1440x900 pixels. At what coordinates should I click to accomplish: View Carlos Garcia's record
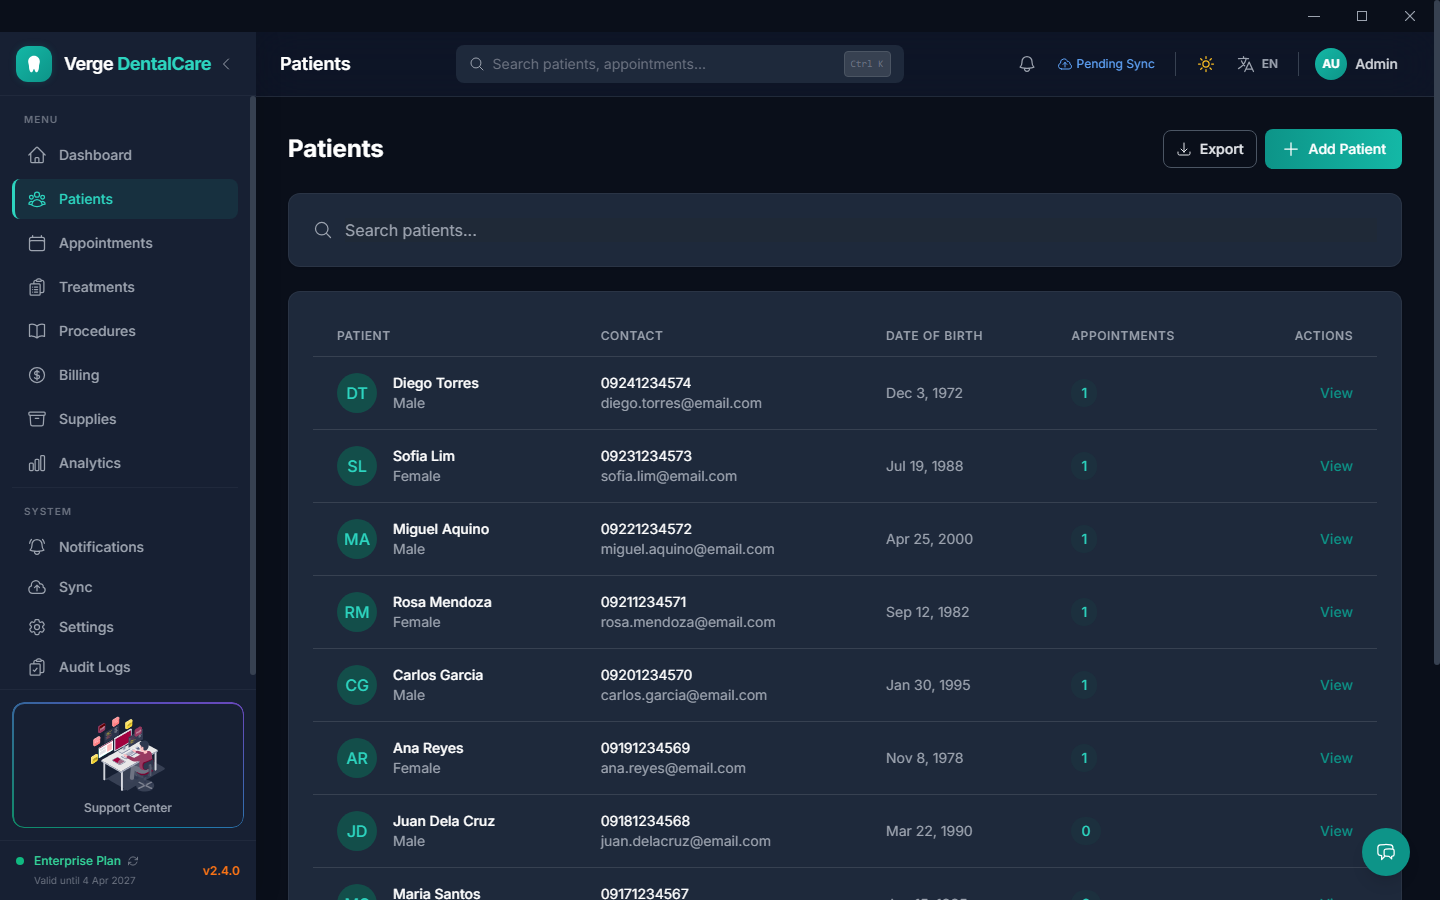1336,685
